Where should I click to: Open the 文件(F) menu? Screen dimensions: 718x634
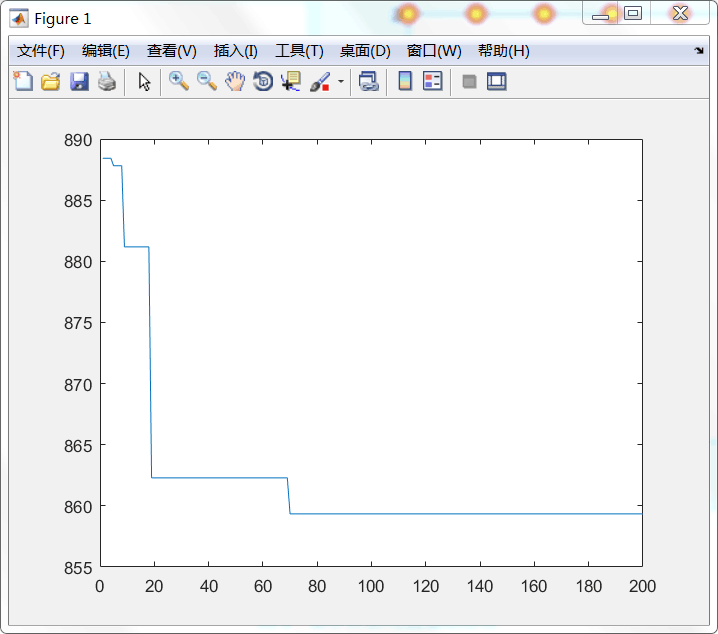[40, 51]
